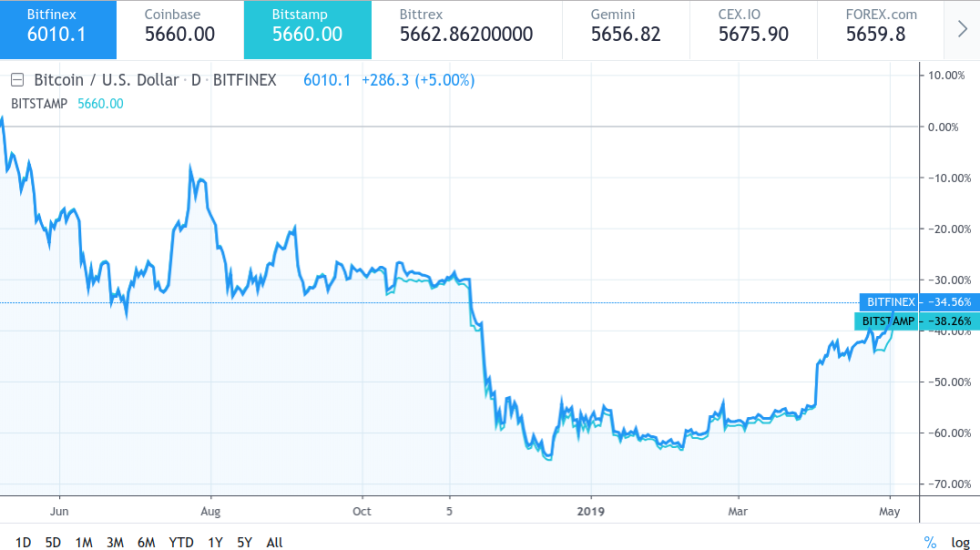Screen dimensions: 980x550
Task: Select the YTD range button
Action: (181, 542)
